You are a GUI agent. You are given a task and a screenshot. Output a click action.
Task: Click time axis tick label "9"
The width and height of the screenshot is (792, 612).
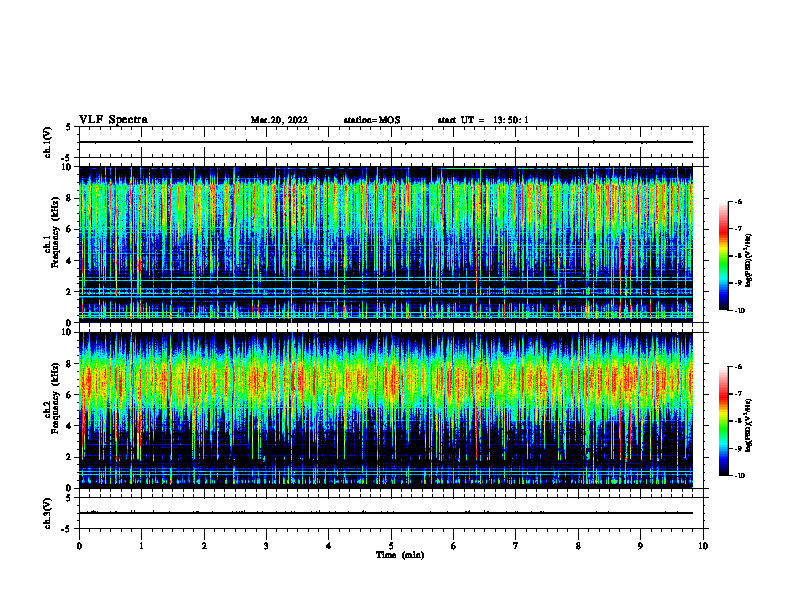pyautogui.click(x=640, y=546)
